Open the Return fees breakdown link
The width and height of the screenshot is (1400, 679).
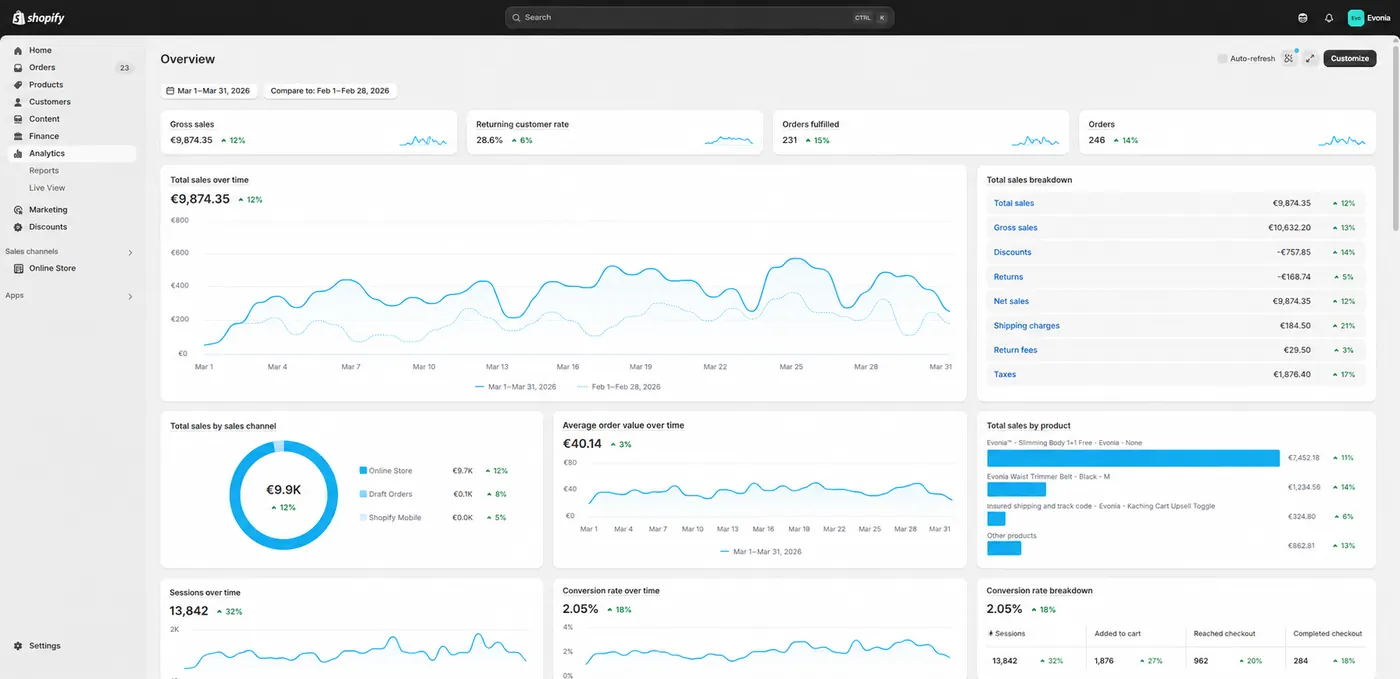(1015, 350)
